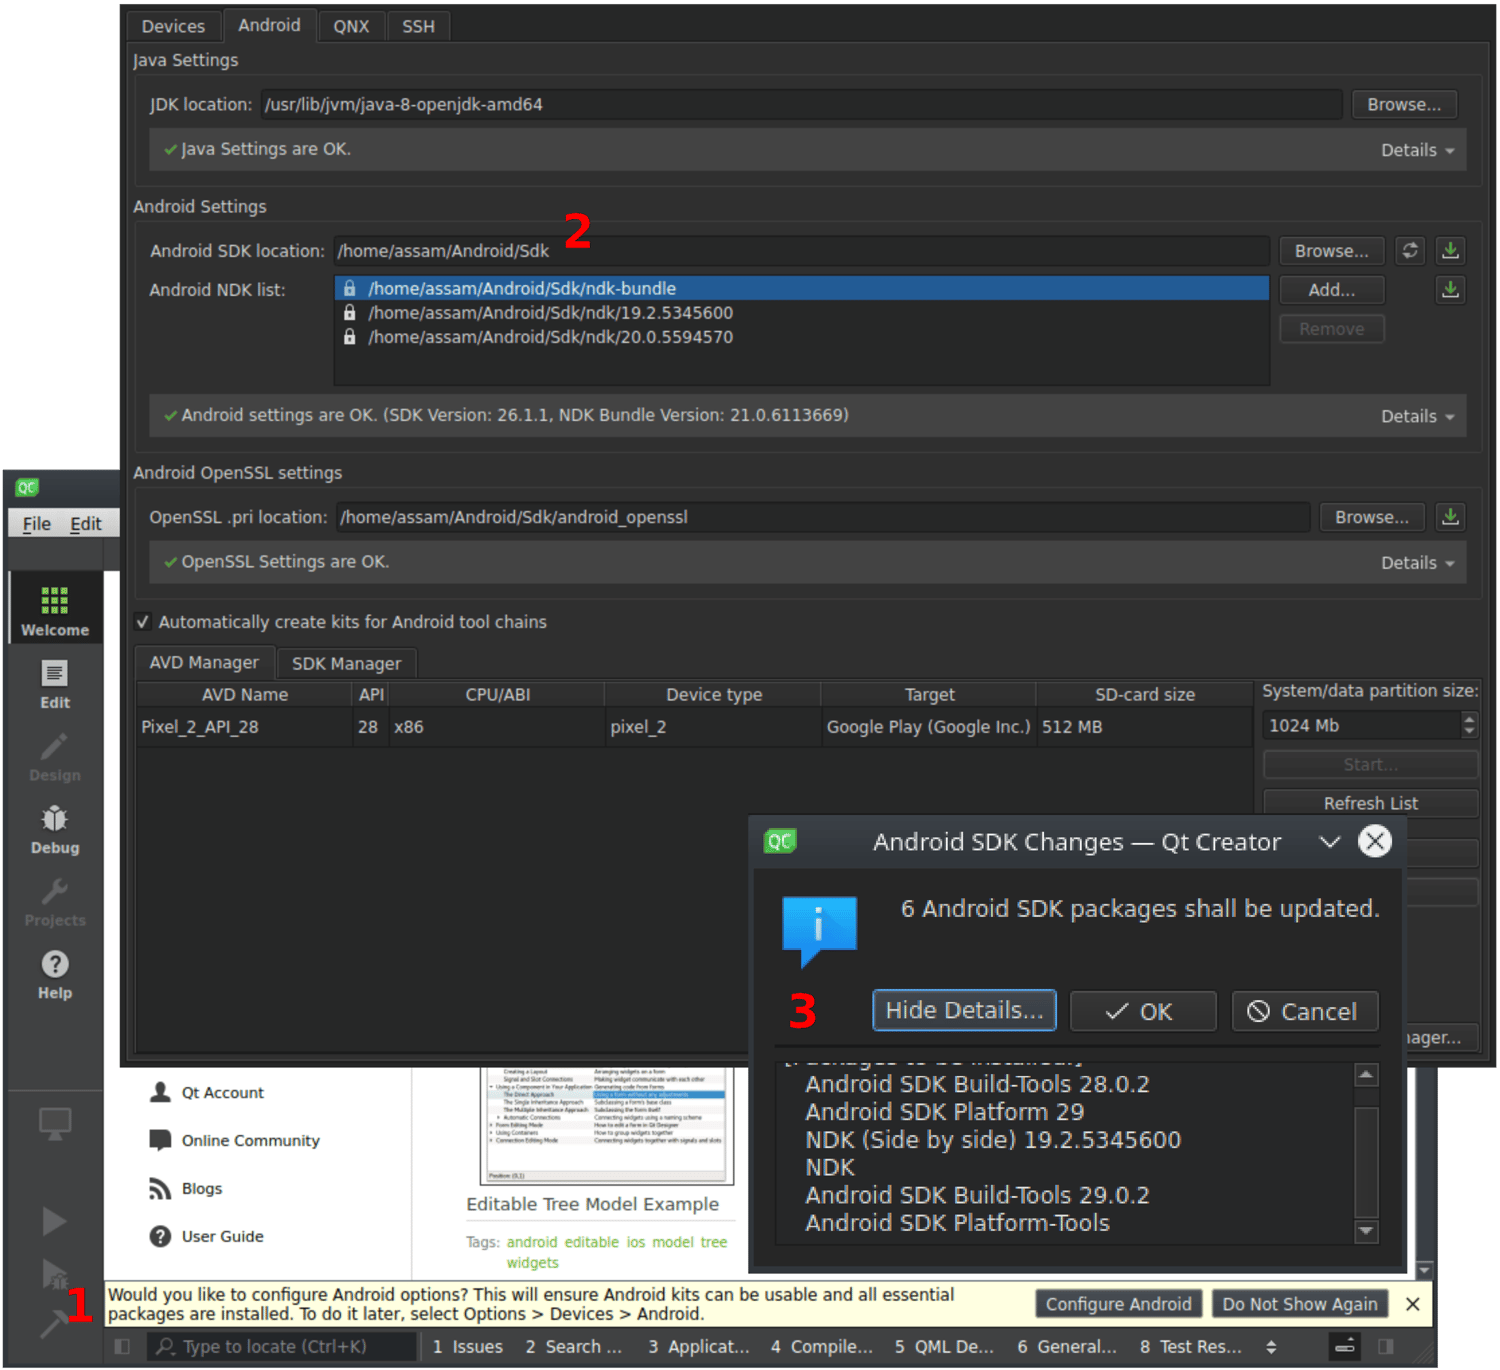Switch to the SDK Manager tab
Viewport: 1500px width, 1370px height.
tap(346, 663)
